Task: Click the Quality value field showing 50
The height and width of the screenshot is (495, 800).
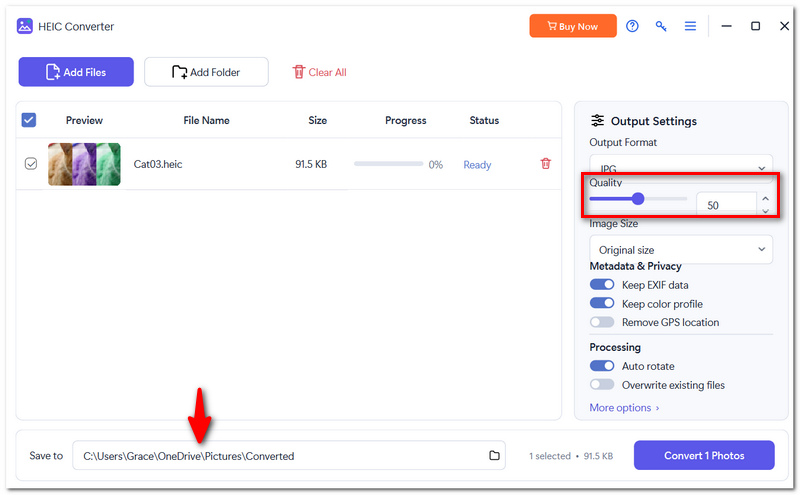Action: coord(726,205)
